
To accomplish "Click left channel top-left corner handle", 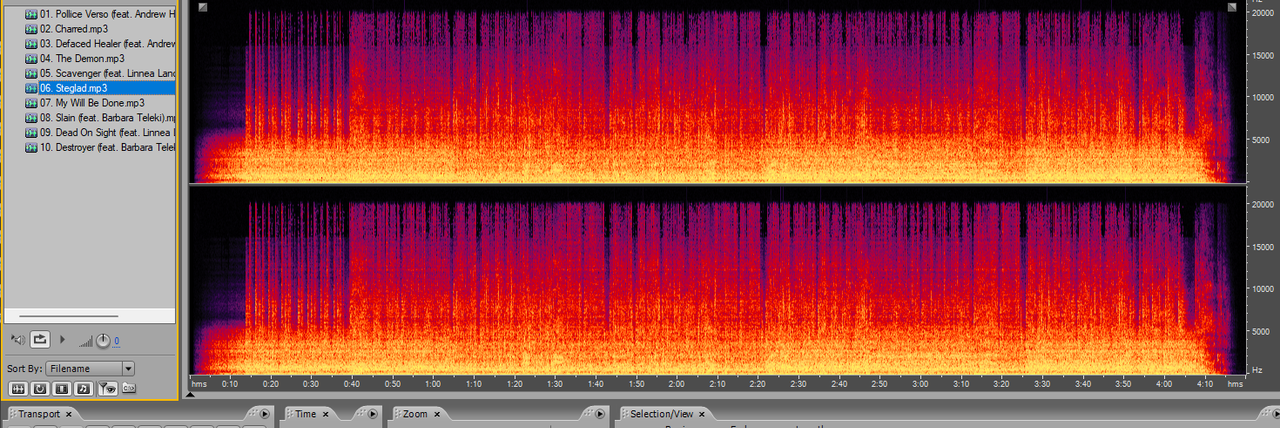I will pos(203,7).
